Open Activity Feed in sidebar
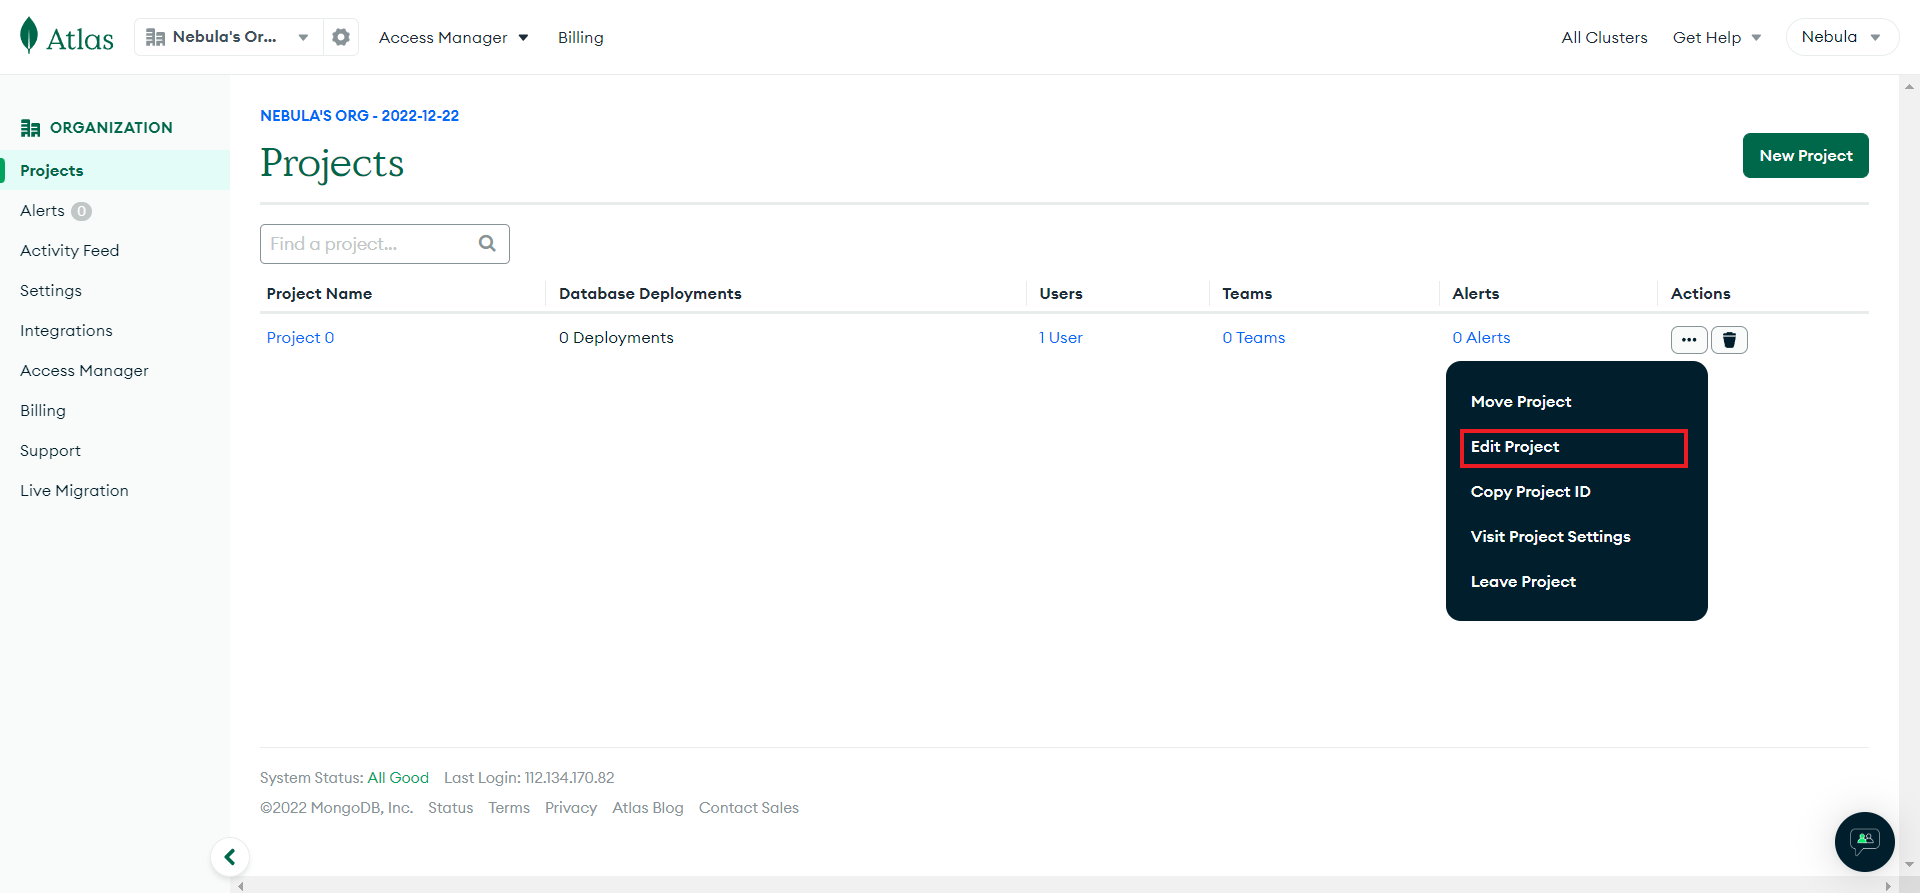 (69, 250)
